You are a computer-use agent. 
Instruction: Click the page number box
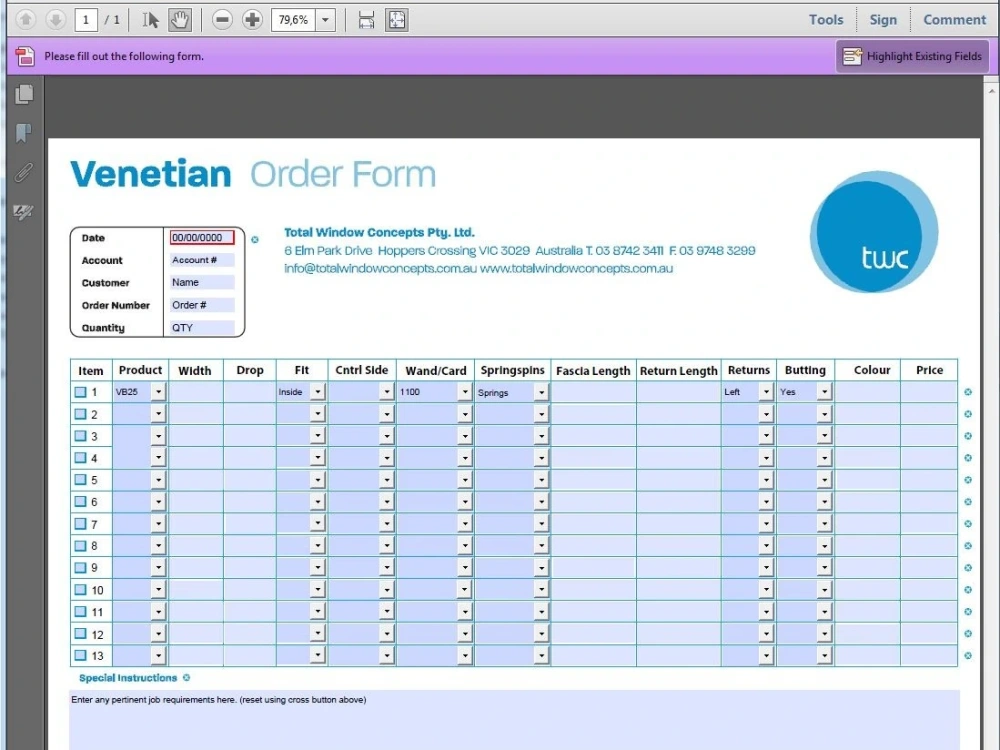pyautogui.click(x=86, y=20)
